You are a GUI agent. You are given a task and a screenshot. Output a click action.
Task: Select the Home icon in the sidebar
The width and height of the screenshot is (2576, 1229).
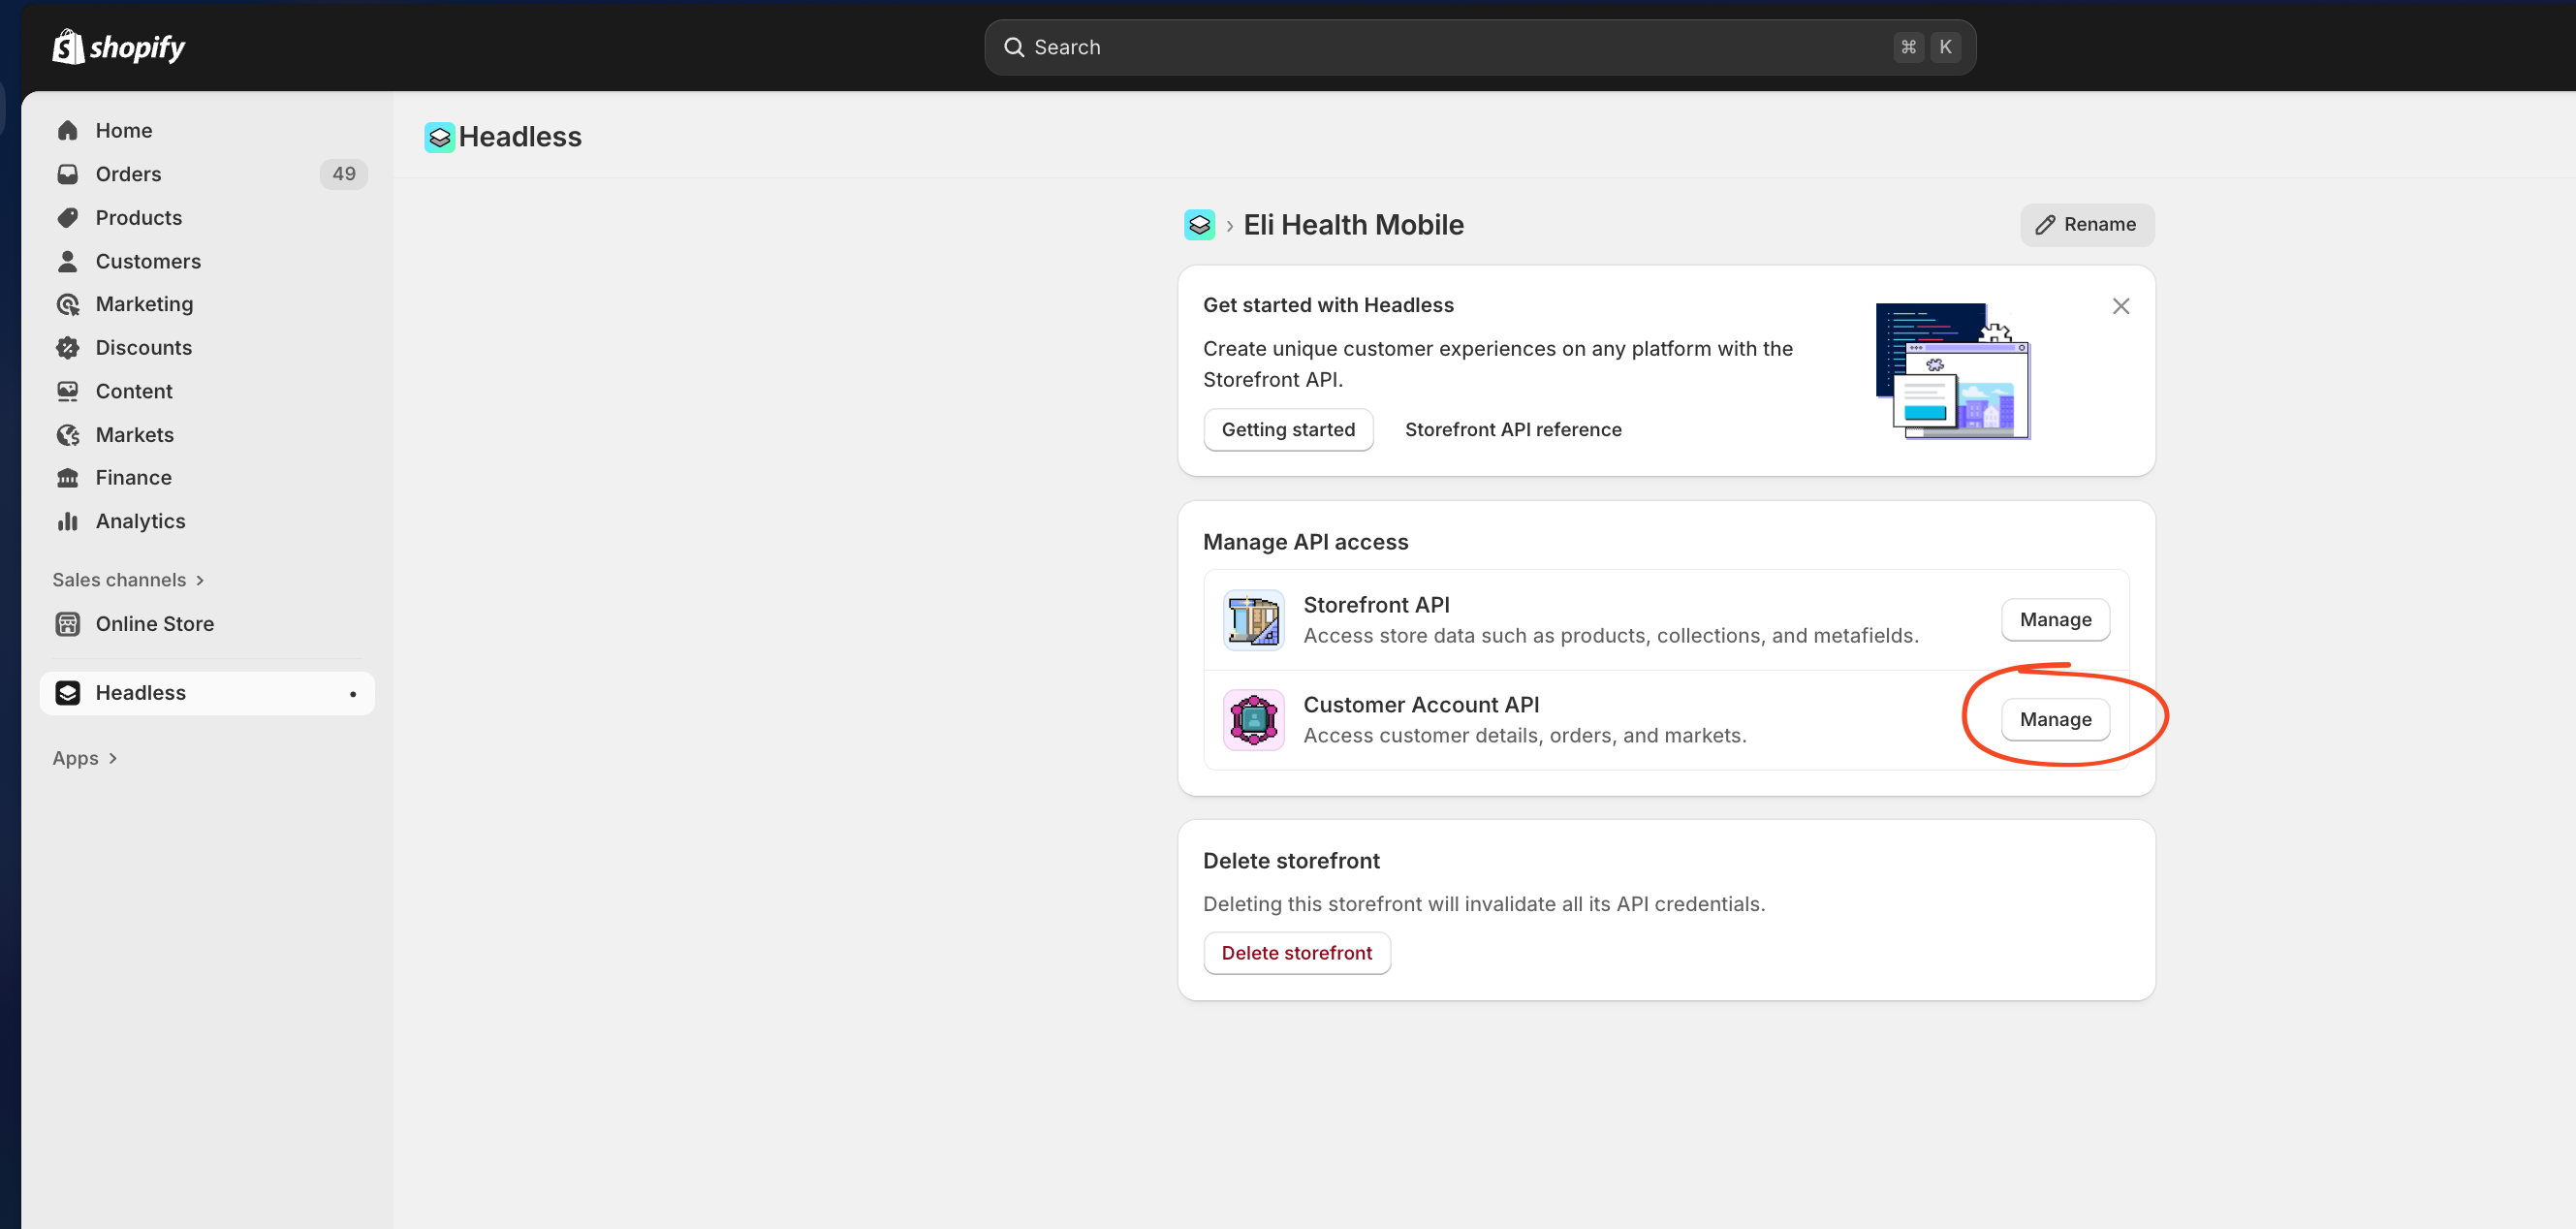pos(67,130)
